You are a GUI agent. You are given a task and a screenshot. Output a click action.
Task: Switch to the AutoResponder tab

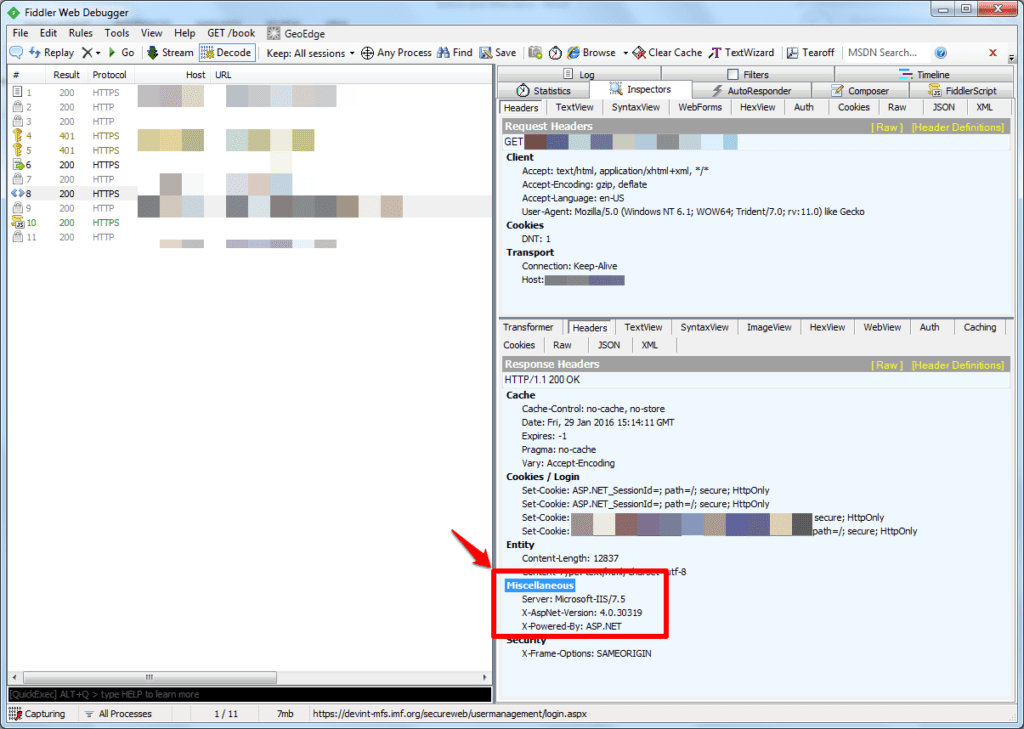click(751, 91)
